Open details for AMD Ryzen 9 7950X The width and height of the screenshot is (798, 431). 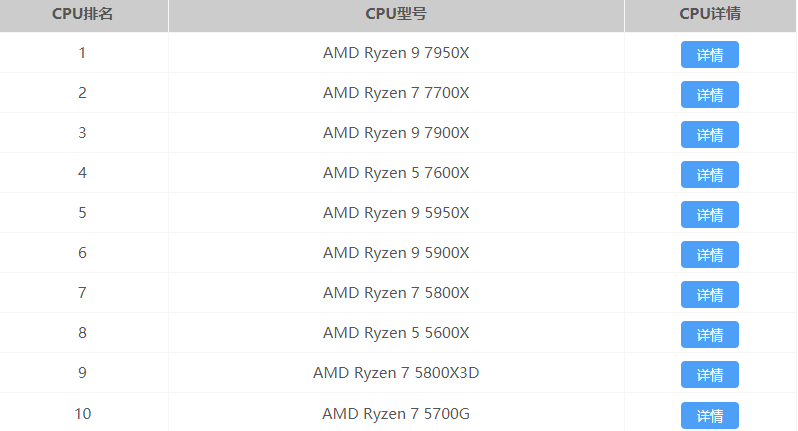[709, 54]
